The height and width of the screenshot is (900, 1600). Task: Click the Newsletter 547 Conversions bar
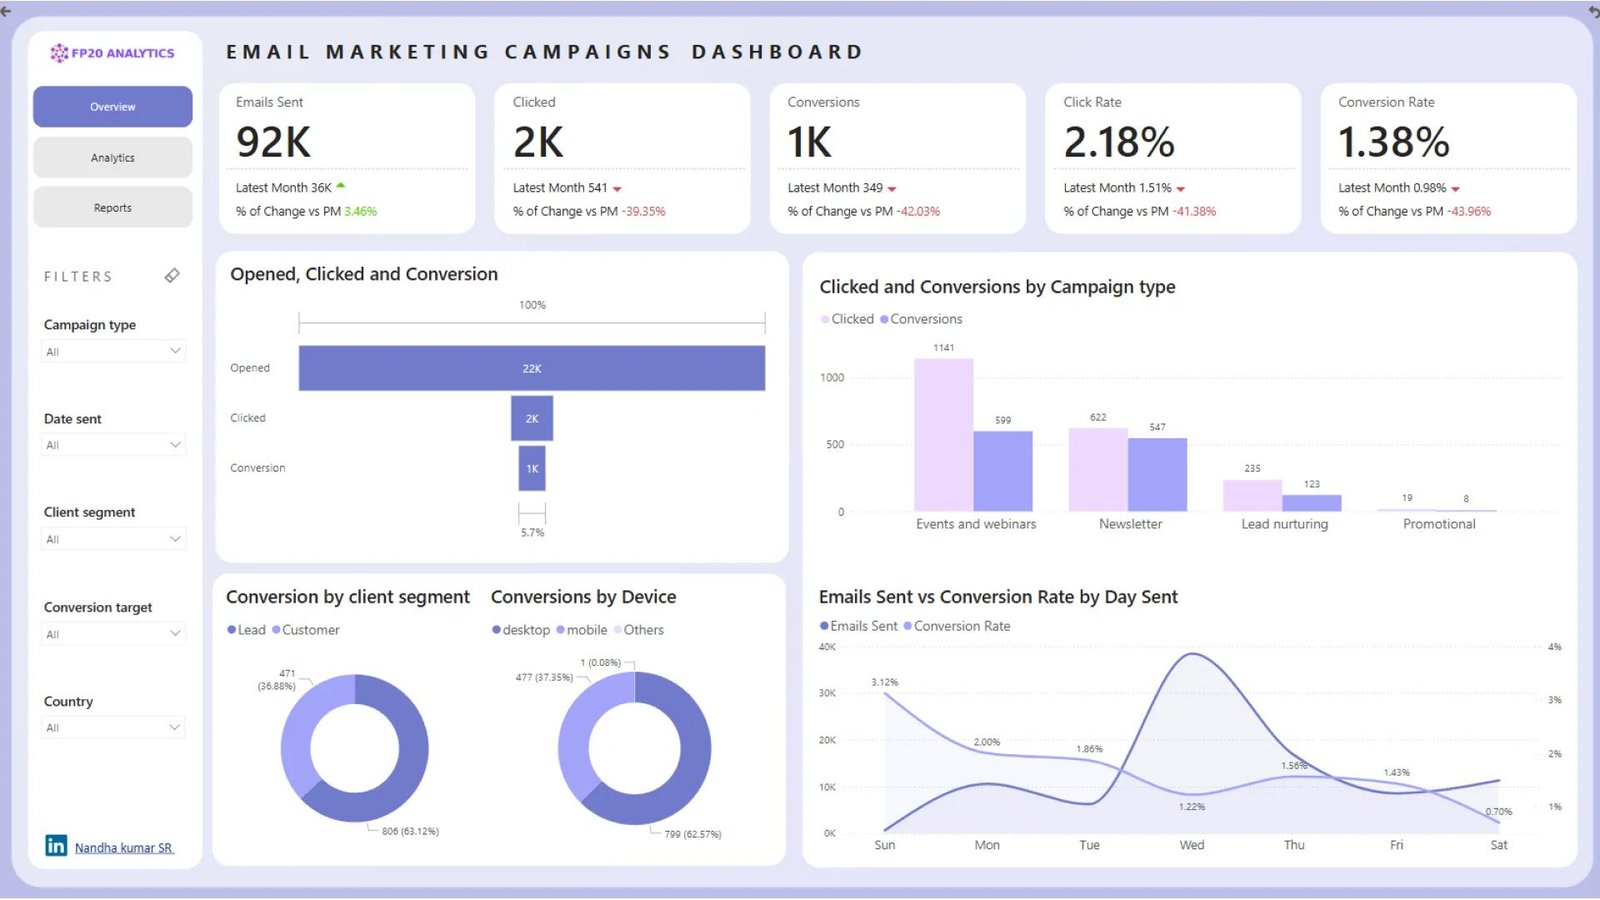coord(1158,475)
